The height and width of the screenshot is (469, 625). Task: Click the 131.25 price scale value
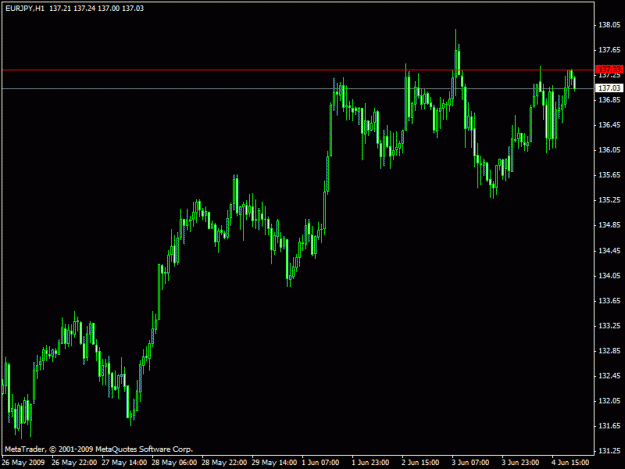[x=609, y=451]
